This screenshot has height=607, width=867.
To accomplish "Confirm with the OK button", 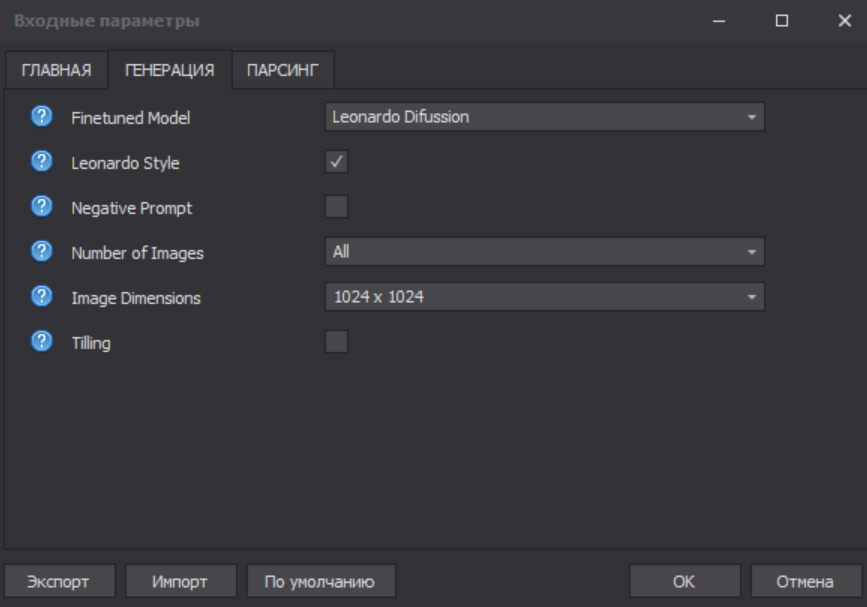I will [x=685, y=581].
